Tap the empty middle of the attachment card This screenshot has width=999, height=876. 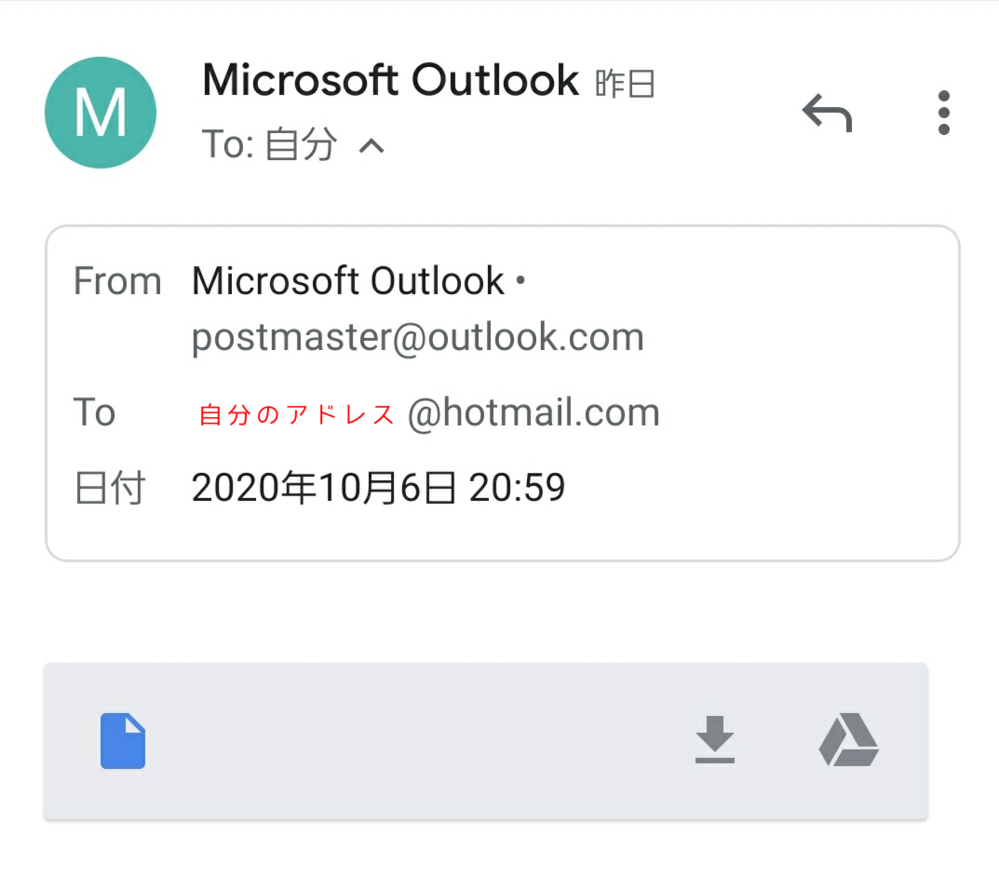tap(420, 741)
